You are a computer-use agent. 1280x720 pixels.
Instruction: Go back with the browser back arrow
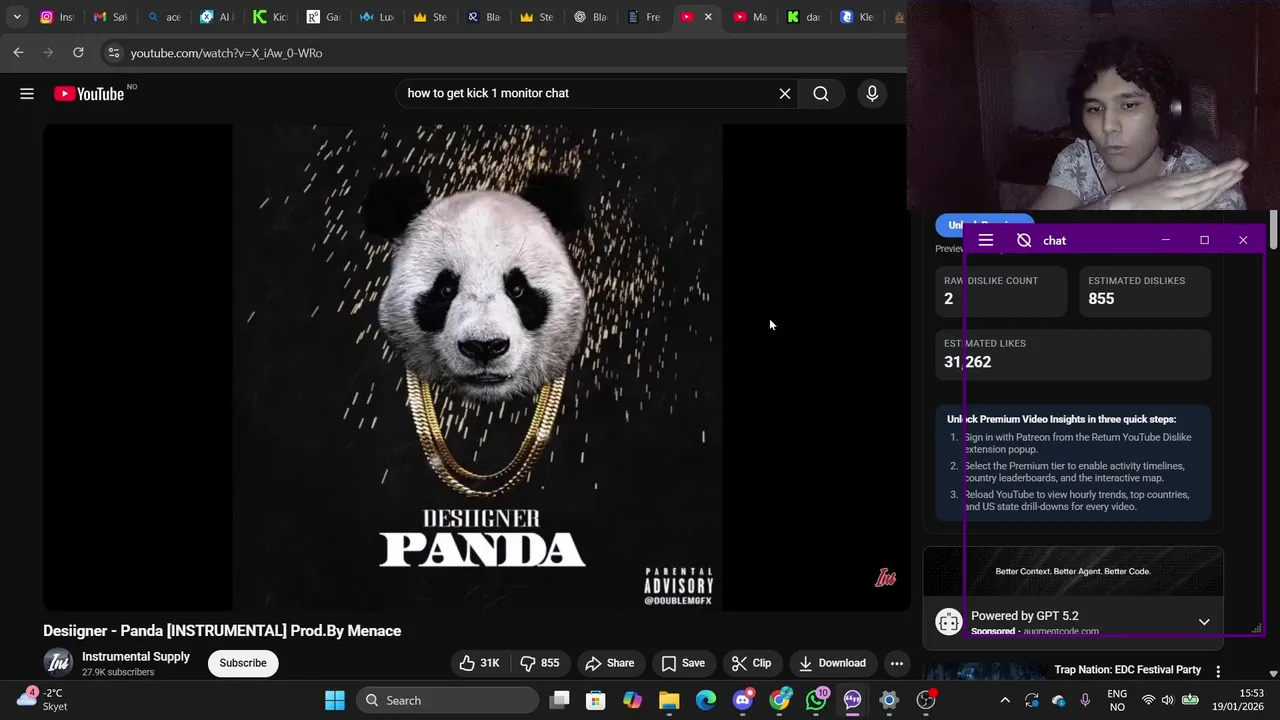tap(18, 52)
